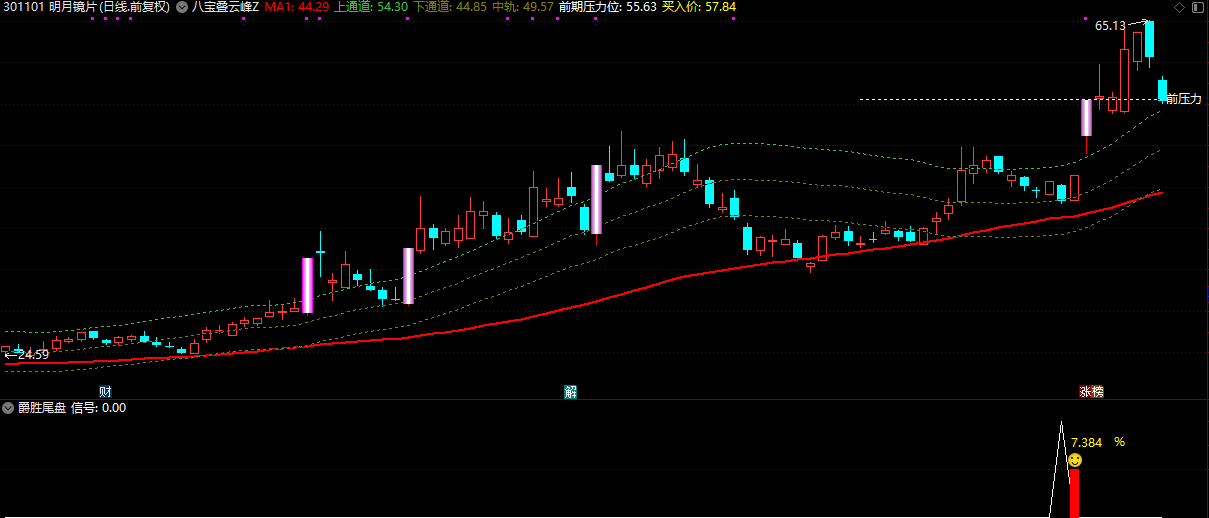1209x518 pixels.
Task: Toggle the side panel layout icon
Action: [x=1198, y=7]
